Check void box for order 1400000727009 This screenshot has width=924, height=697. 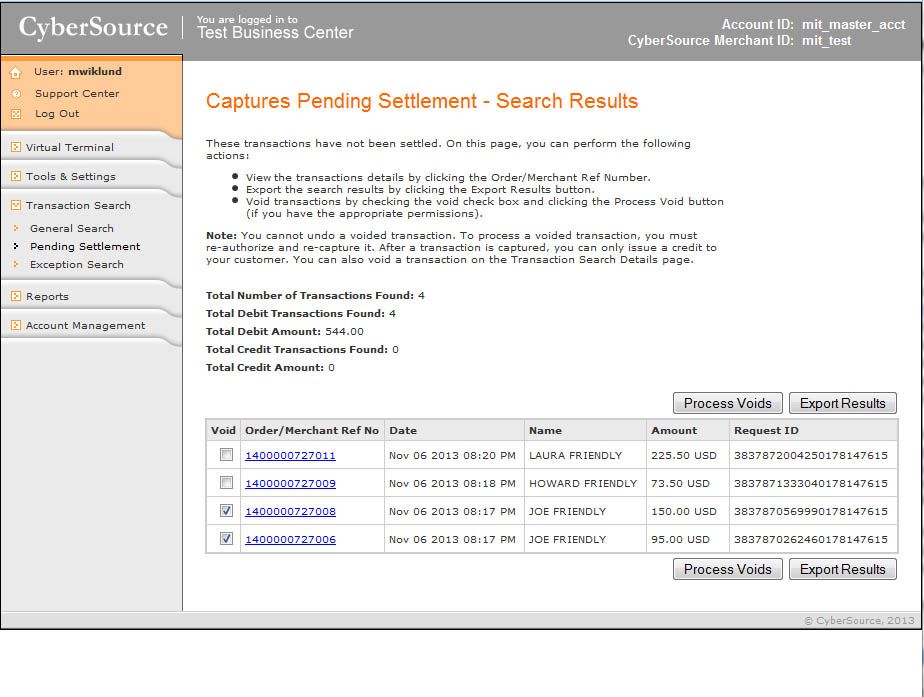tap(226, 483)
